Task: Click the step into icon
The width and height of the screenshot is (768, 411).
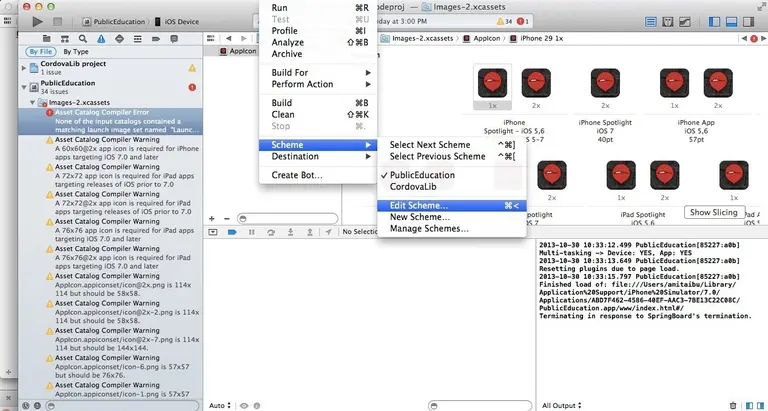Action: click(x=290, y=232)
